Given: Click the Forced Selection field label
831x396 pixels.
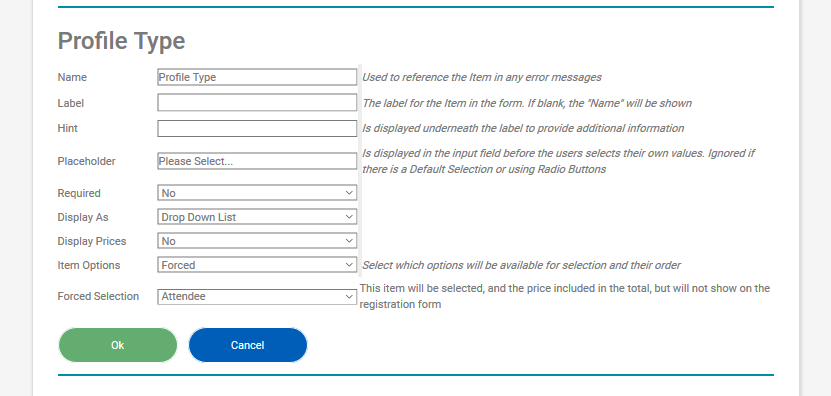Looking at the screenshot, I should [x=98, y=296].
